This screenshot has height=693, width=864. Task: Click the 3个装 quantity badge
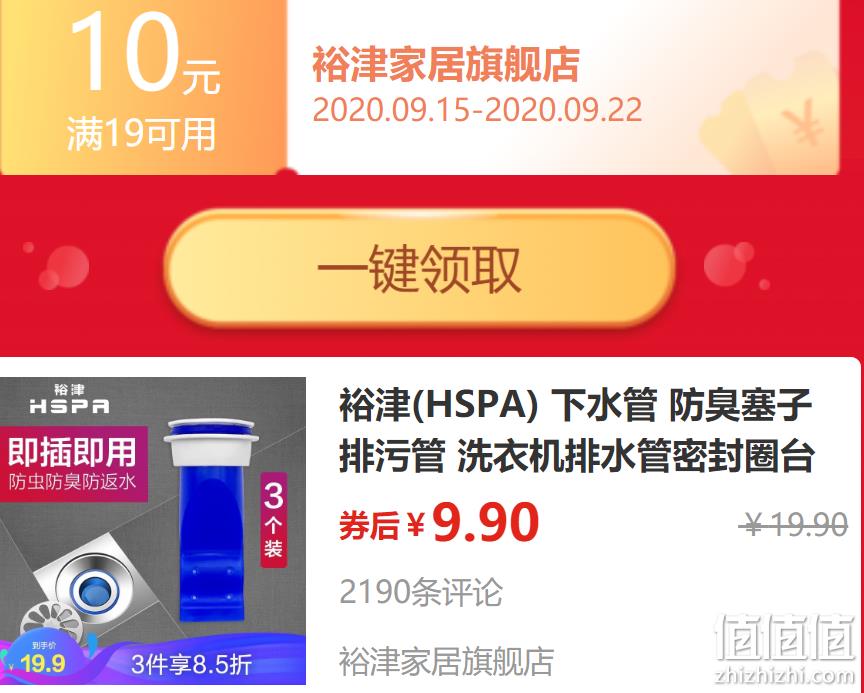(x=273, y=519)
